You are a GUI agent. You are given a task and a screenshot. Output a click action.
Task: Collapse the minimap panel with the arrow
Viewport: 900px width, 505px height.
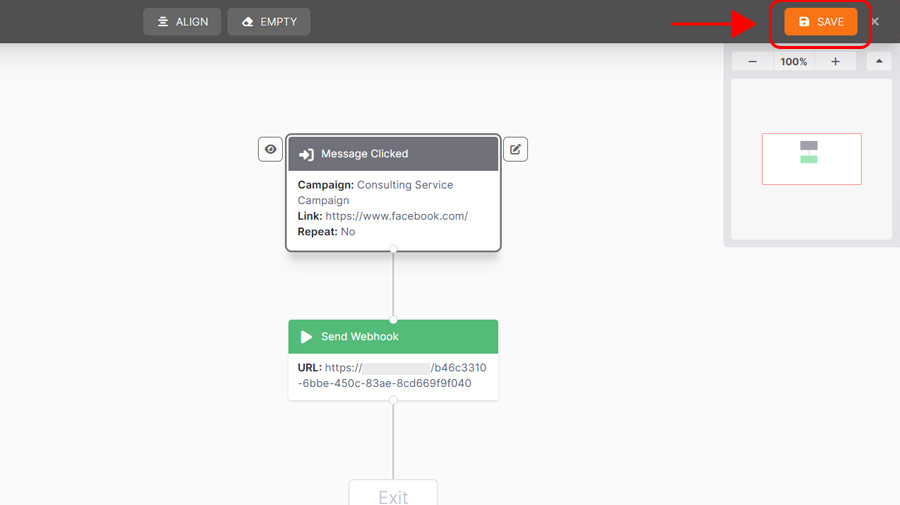point(879,62)
